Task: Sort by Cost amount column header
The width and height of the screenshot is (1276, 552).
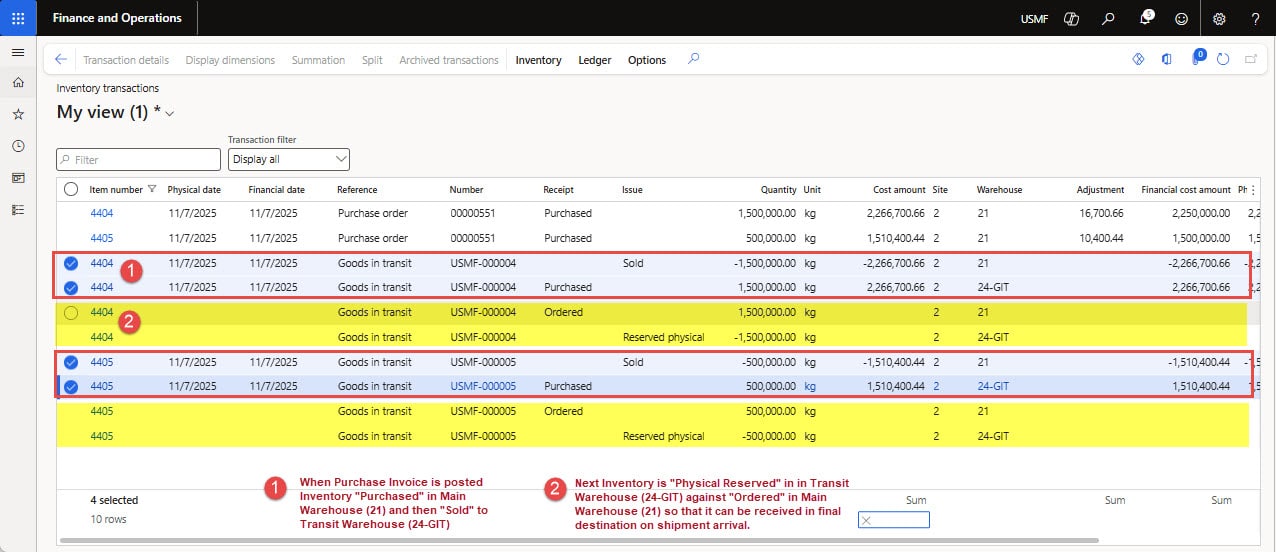Action: coord(899,189)
